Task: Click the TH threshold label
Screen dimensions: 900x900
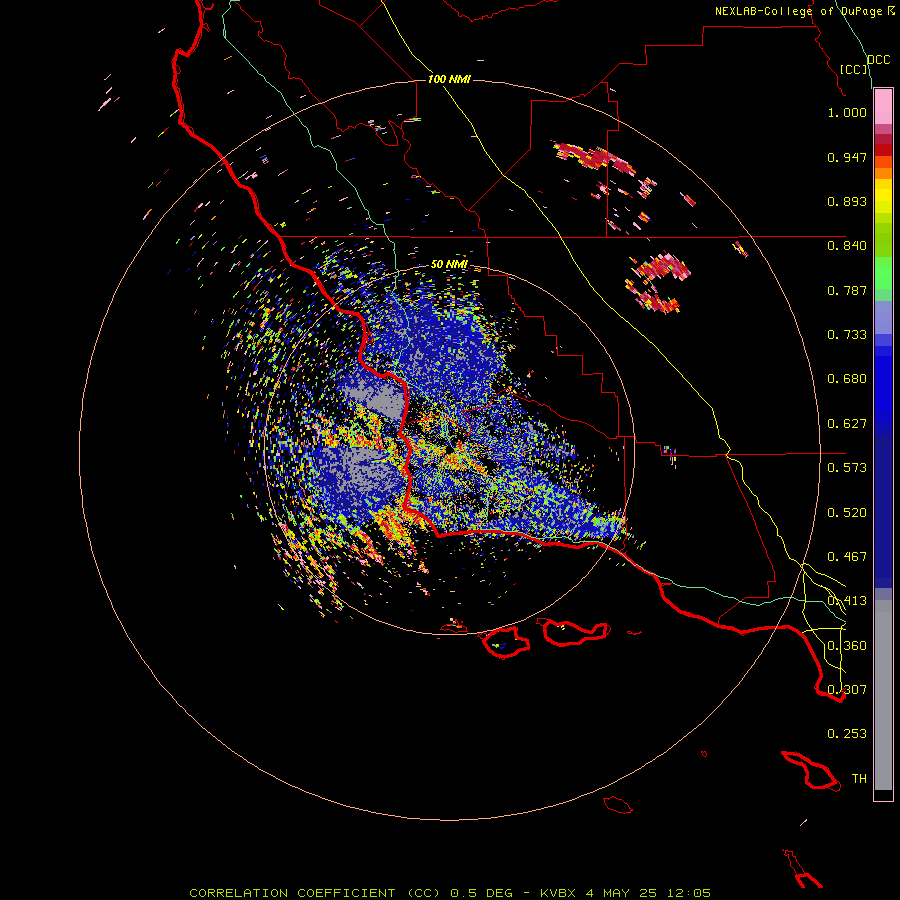Action: click(x=859, y=779)
